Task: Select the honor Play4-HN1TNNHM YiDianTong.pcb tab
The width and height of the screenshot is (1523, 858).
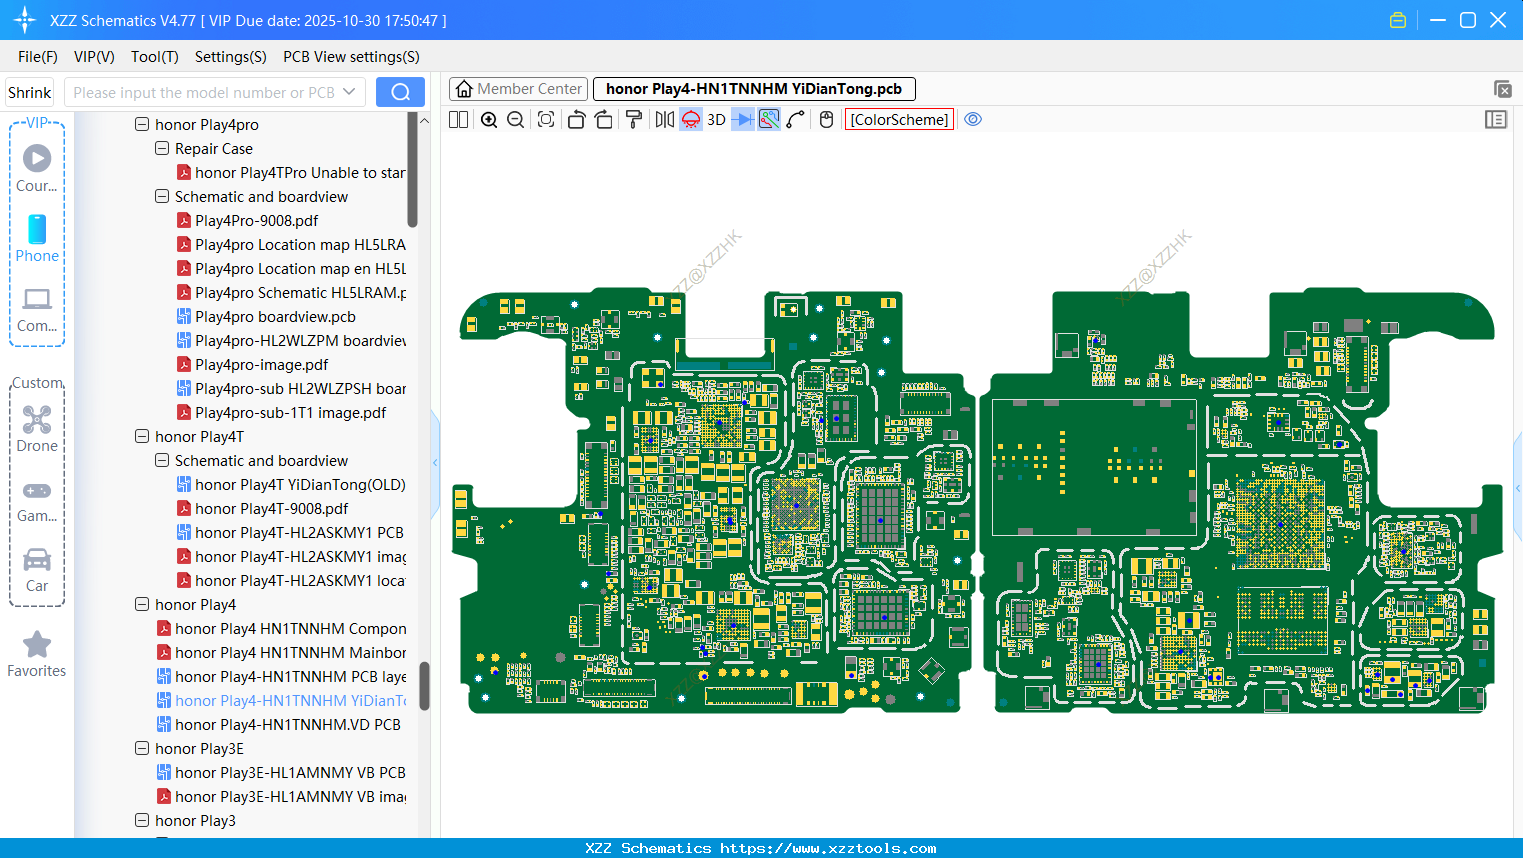Action: coord(754,89)
